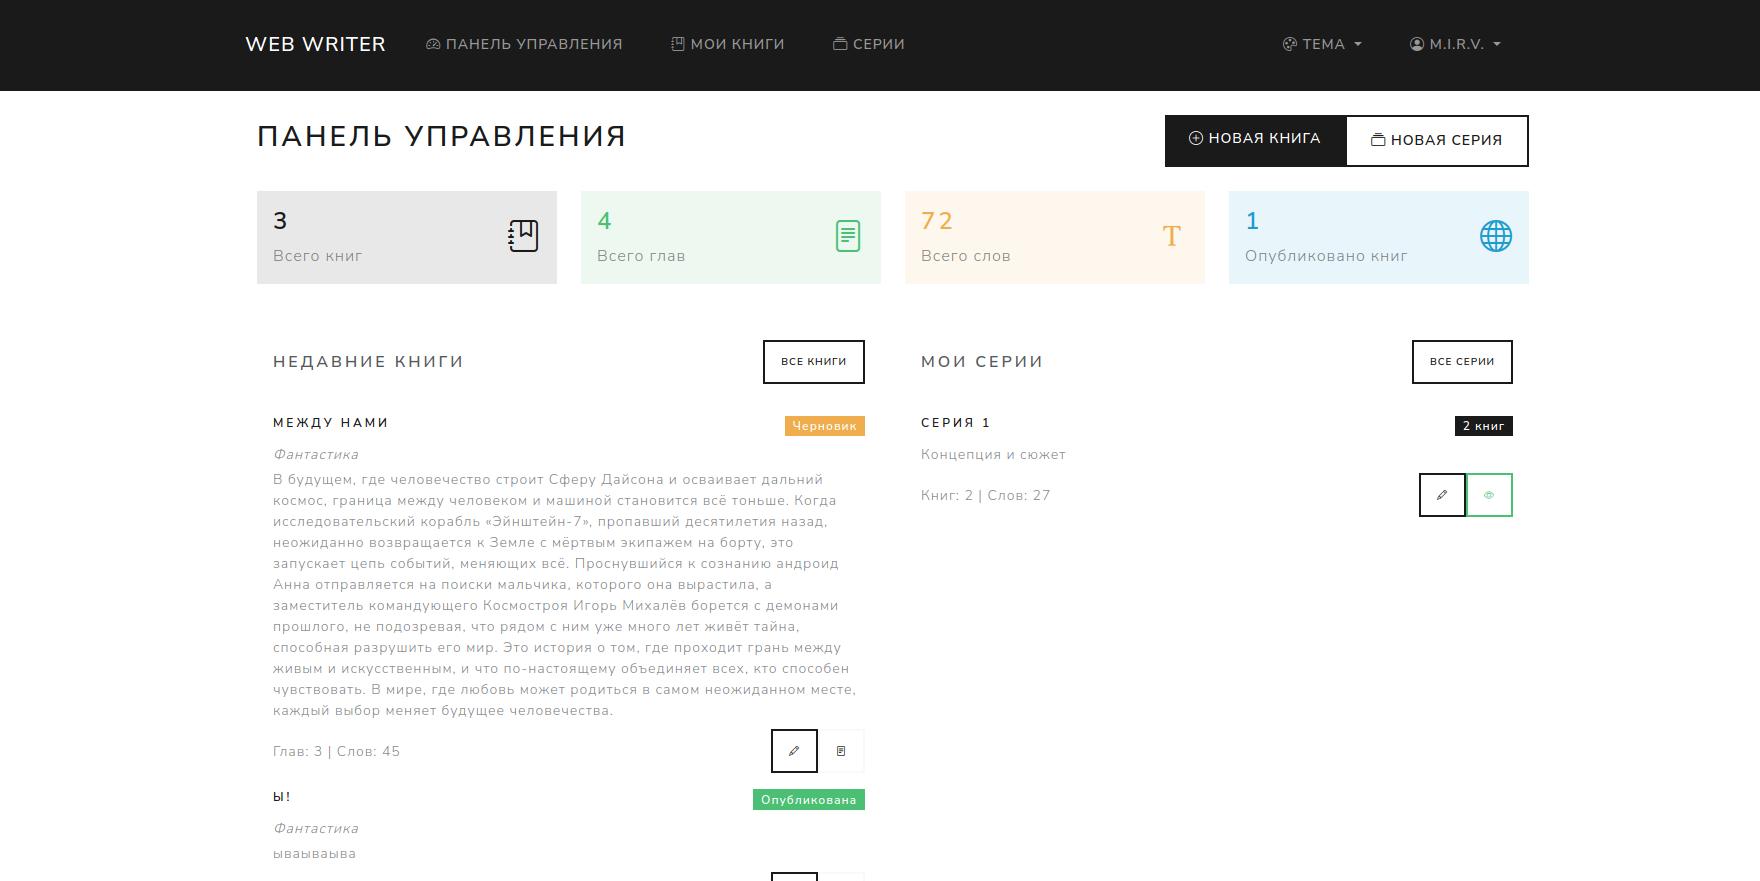View Серия 1 using the eye icon
The image size is (1760, 881).
tap(1489, 495)
